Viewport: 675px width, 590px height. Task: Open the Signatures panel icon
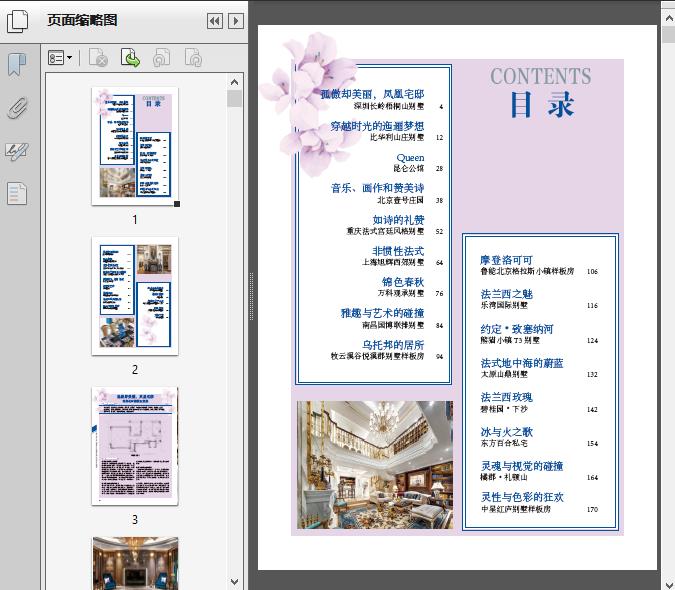[x=17, y=151]
